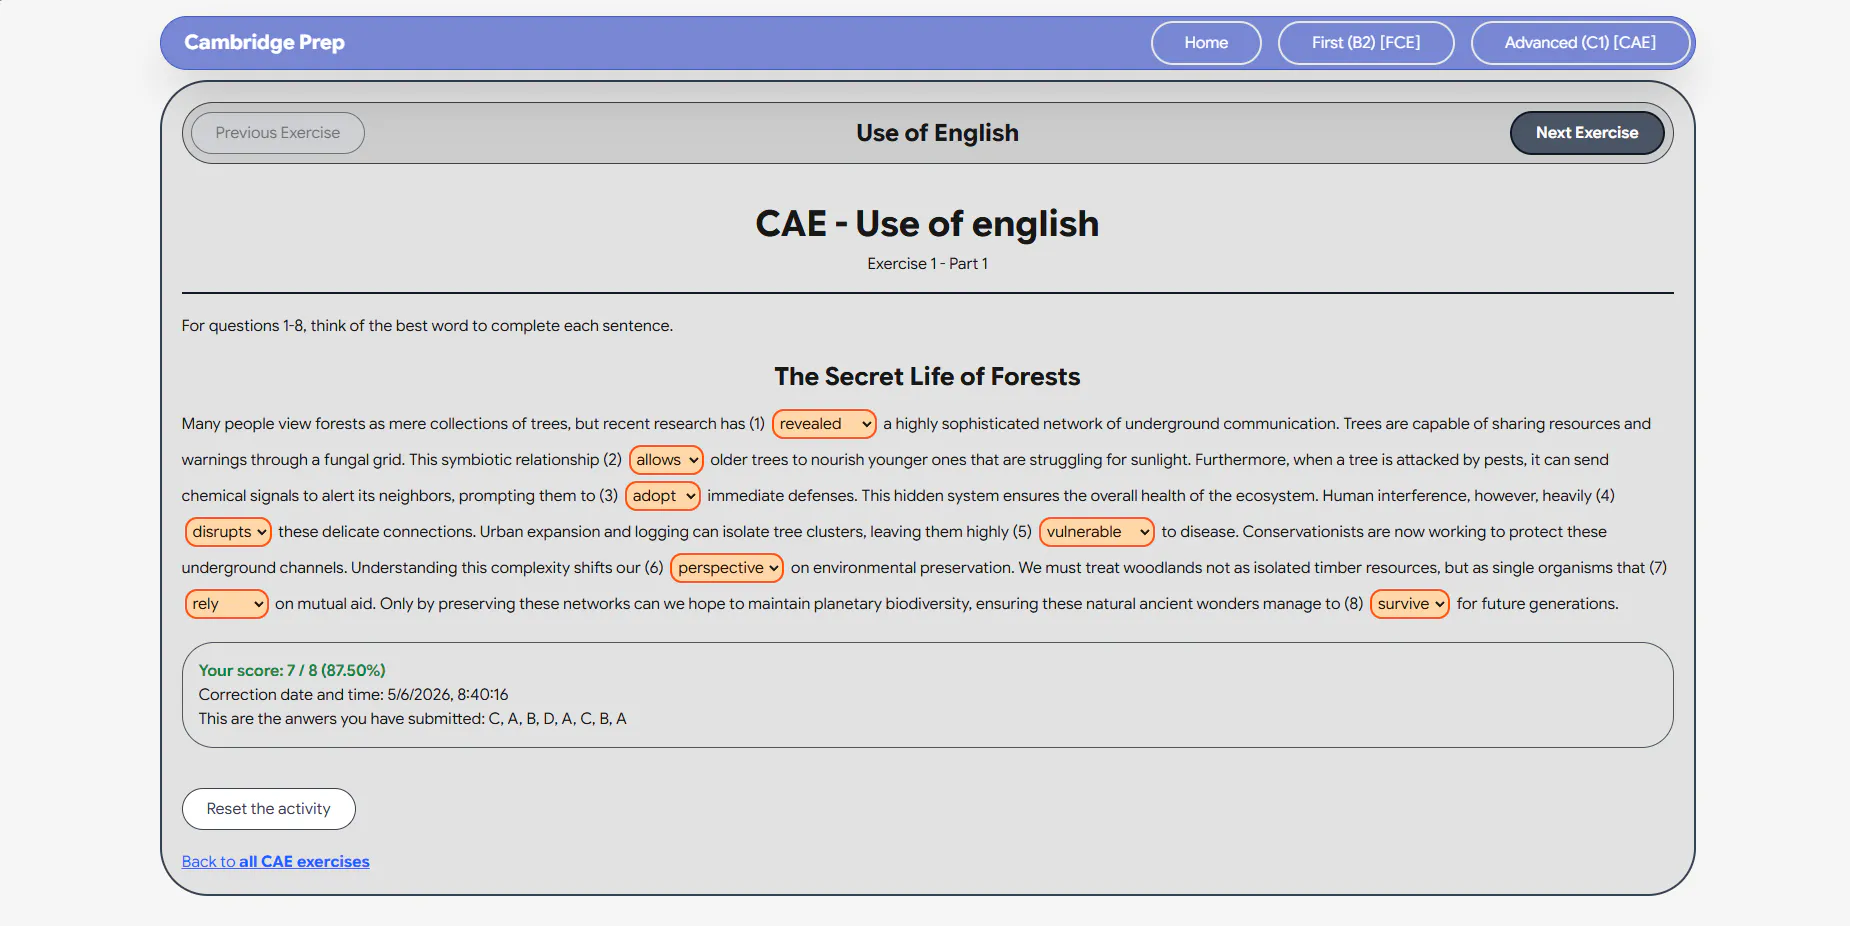Go to the Home page
Image resolution: width=1850 pixels, height=926 pixels.
point(1206,43)
